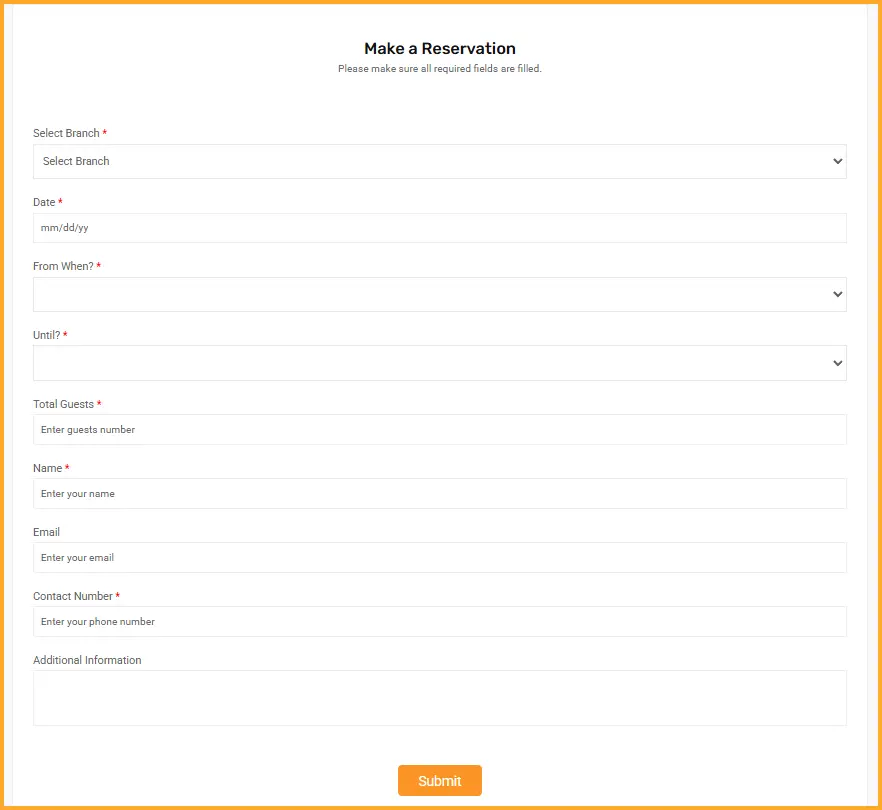Click the Enter your name field
882x810 pixels.
click(439, 494)
